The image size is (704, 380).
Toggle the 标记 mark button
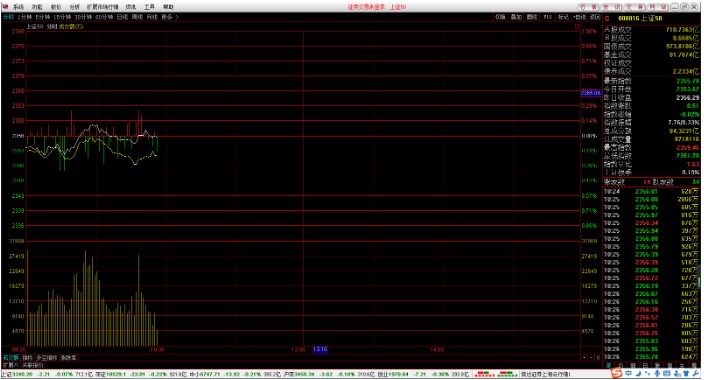click(x=563, y=17)
